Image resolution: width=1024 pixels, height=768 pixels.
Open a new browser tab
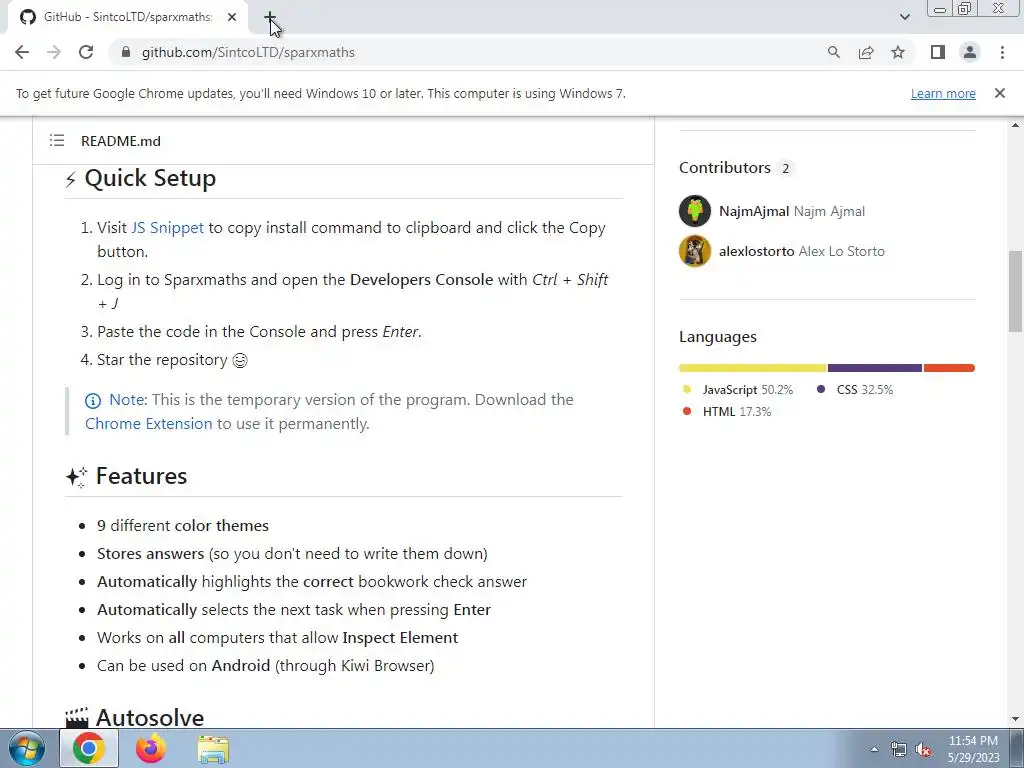[x=270, y=18]
